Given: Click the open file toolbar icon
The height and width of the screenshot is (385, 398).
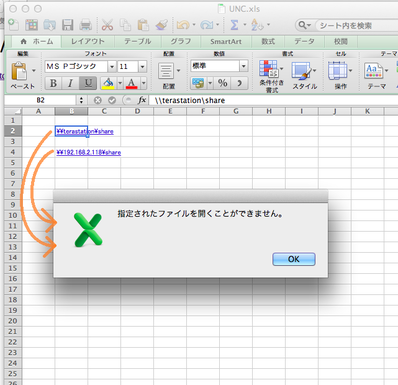Looking at the screenshot, I should [49, 25].
